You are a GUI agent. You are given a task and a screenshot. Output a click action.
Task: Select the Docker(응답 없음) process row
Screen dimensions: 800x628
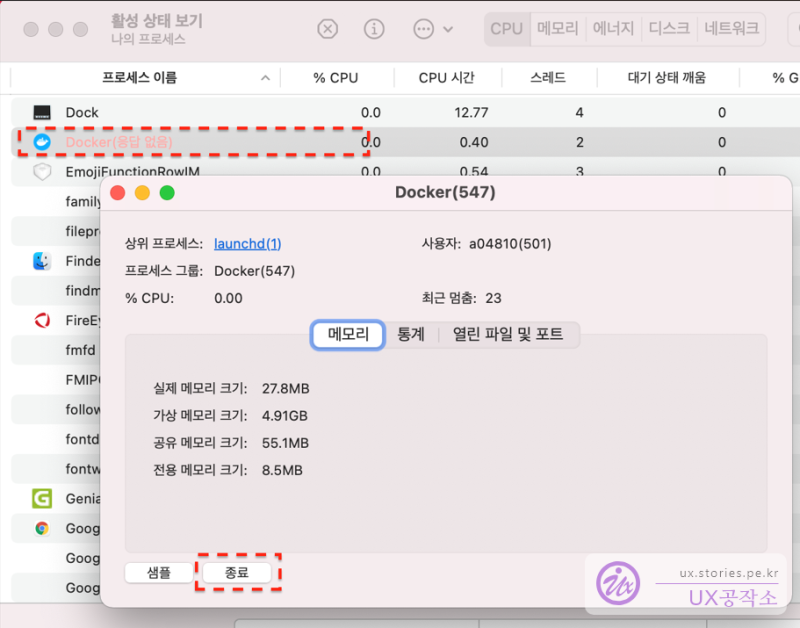tap(406, 142)
